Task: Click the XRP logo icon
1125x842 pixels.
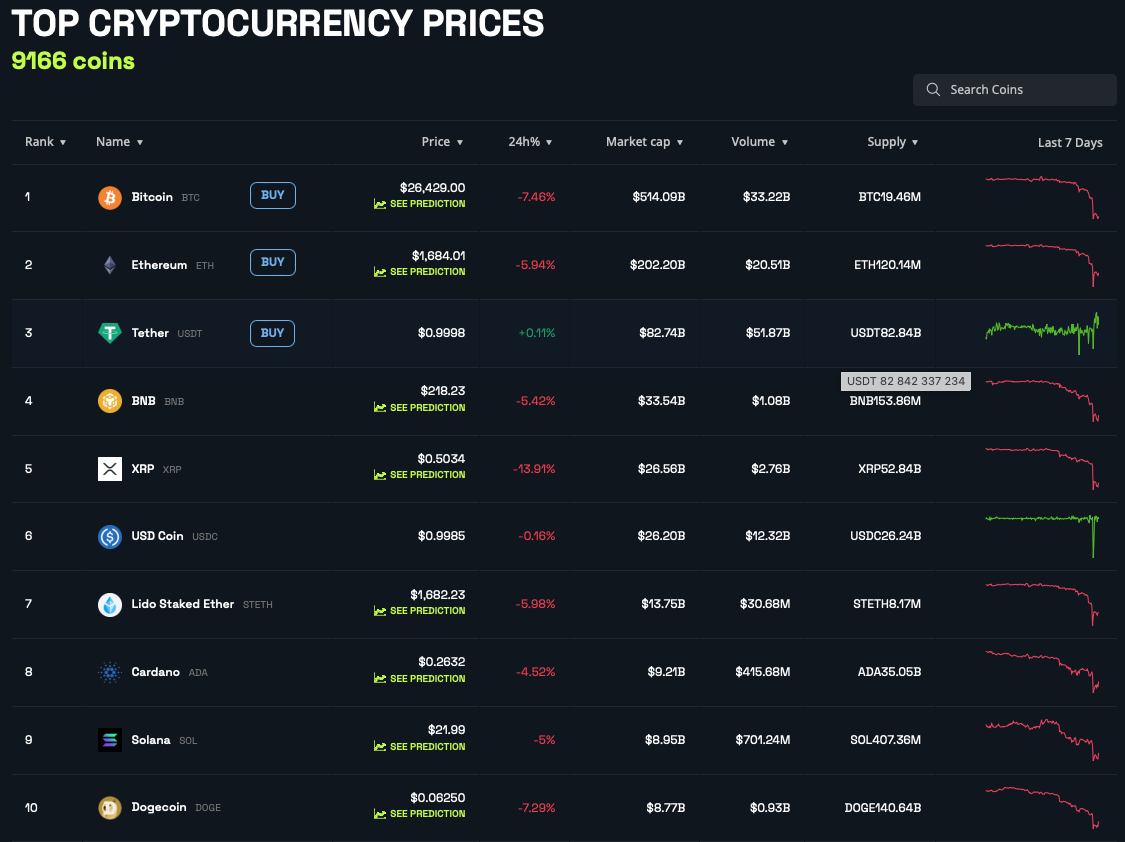Action: [110, 469]
